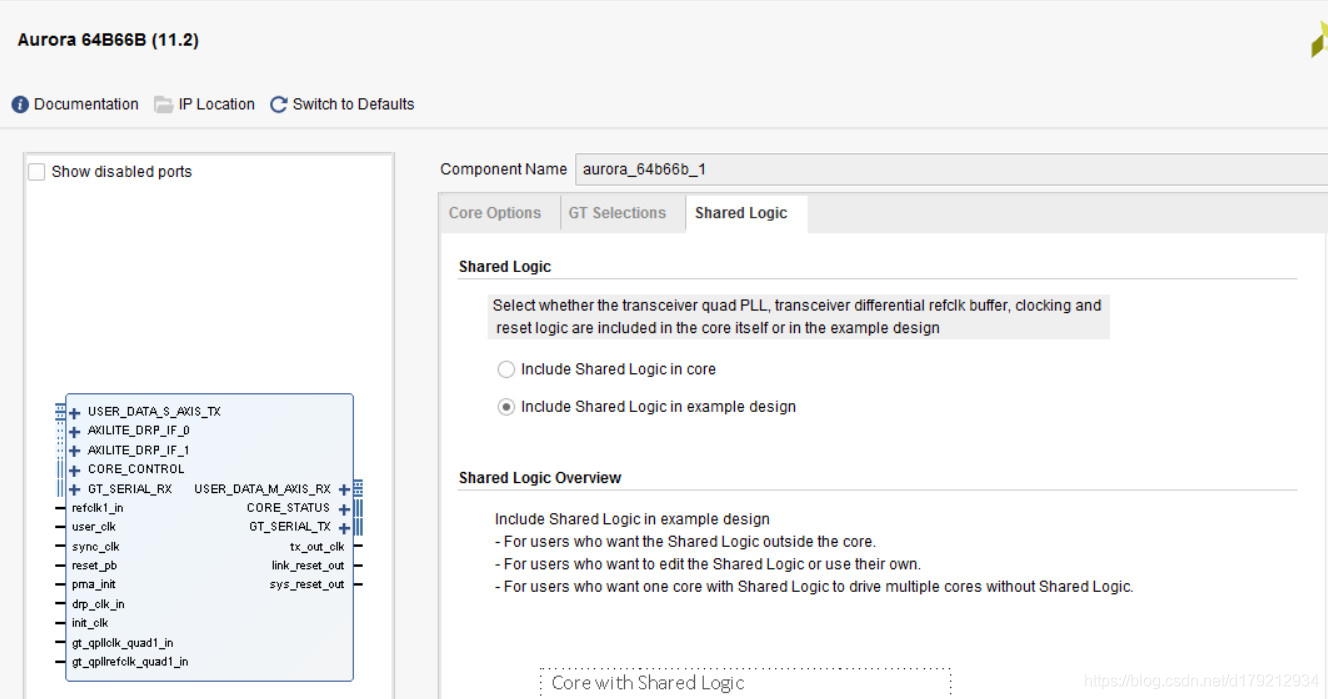Expand GT_SERIAL_TX interface port
The height and width of the screenshot is (699, 1328).
pyautogui.click(x=344, y=527)
